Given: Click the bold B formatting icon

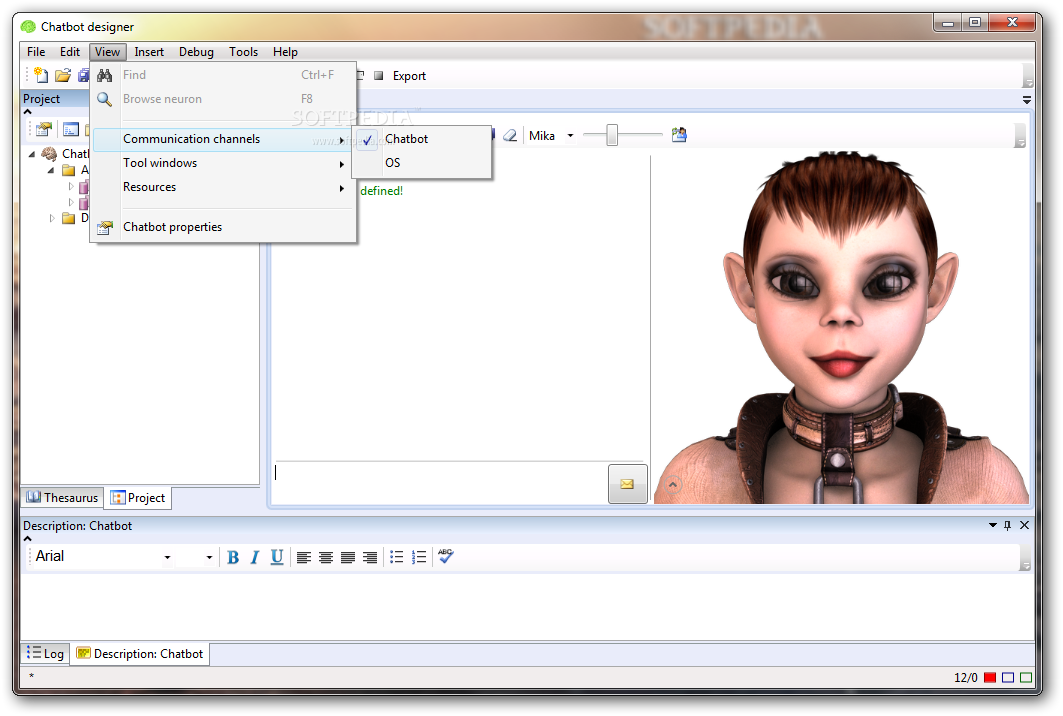Looking at the screenshot, I should (x=233, y=557).
